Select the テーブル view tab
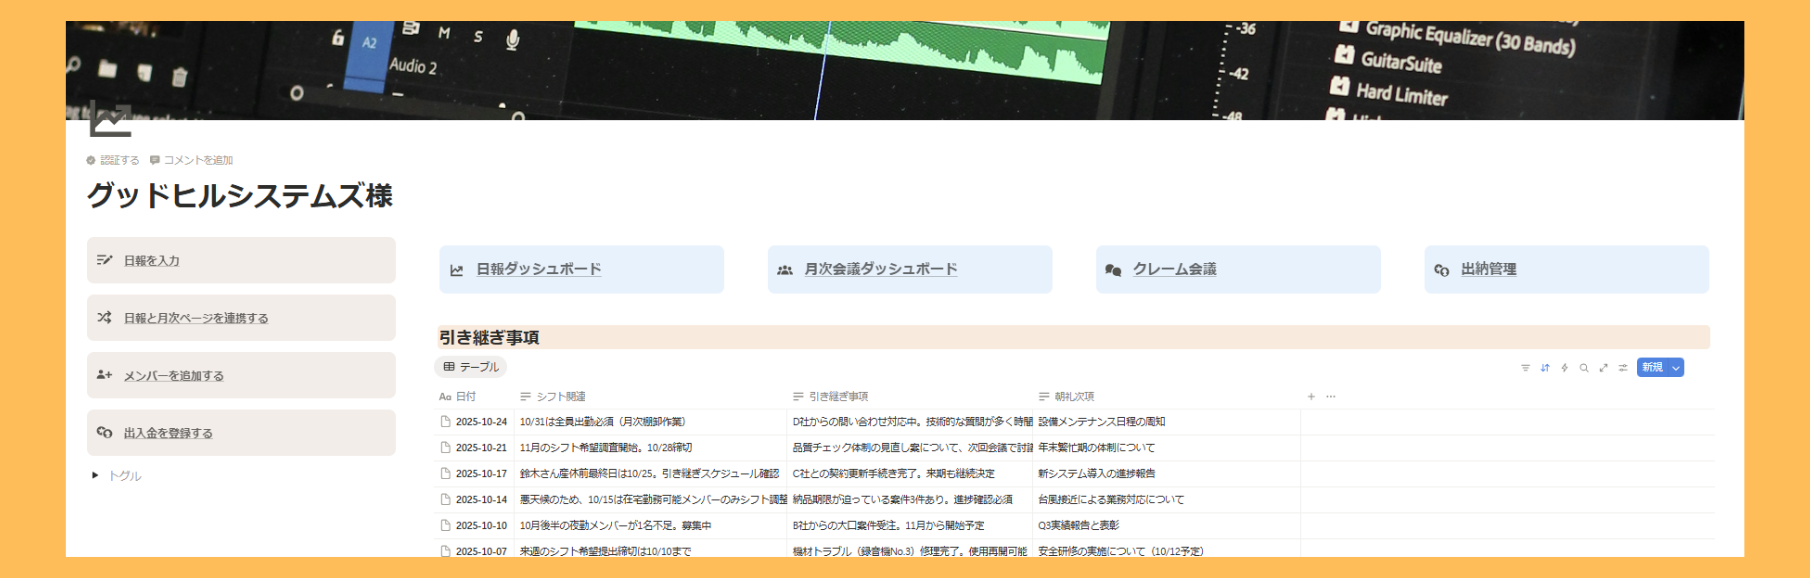The image size is (1810, 578). 471,367
